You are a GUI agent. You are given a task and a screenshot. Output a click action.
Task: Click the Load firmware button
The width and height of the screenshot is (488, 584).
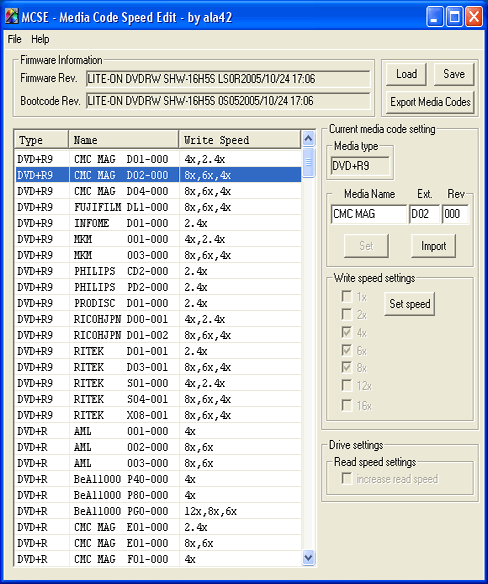click(406, 74)
